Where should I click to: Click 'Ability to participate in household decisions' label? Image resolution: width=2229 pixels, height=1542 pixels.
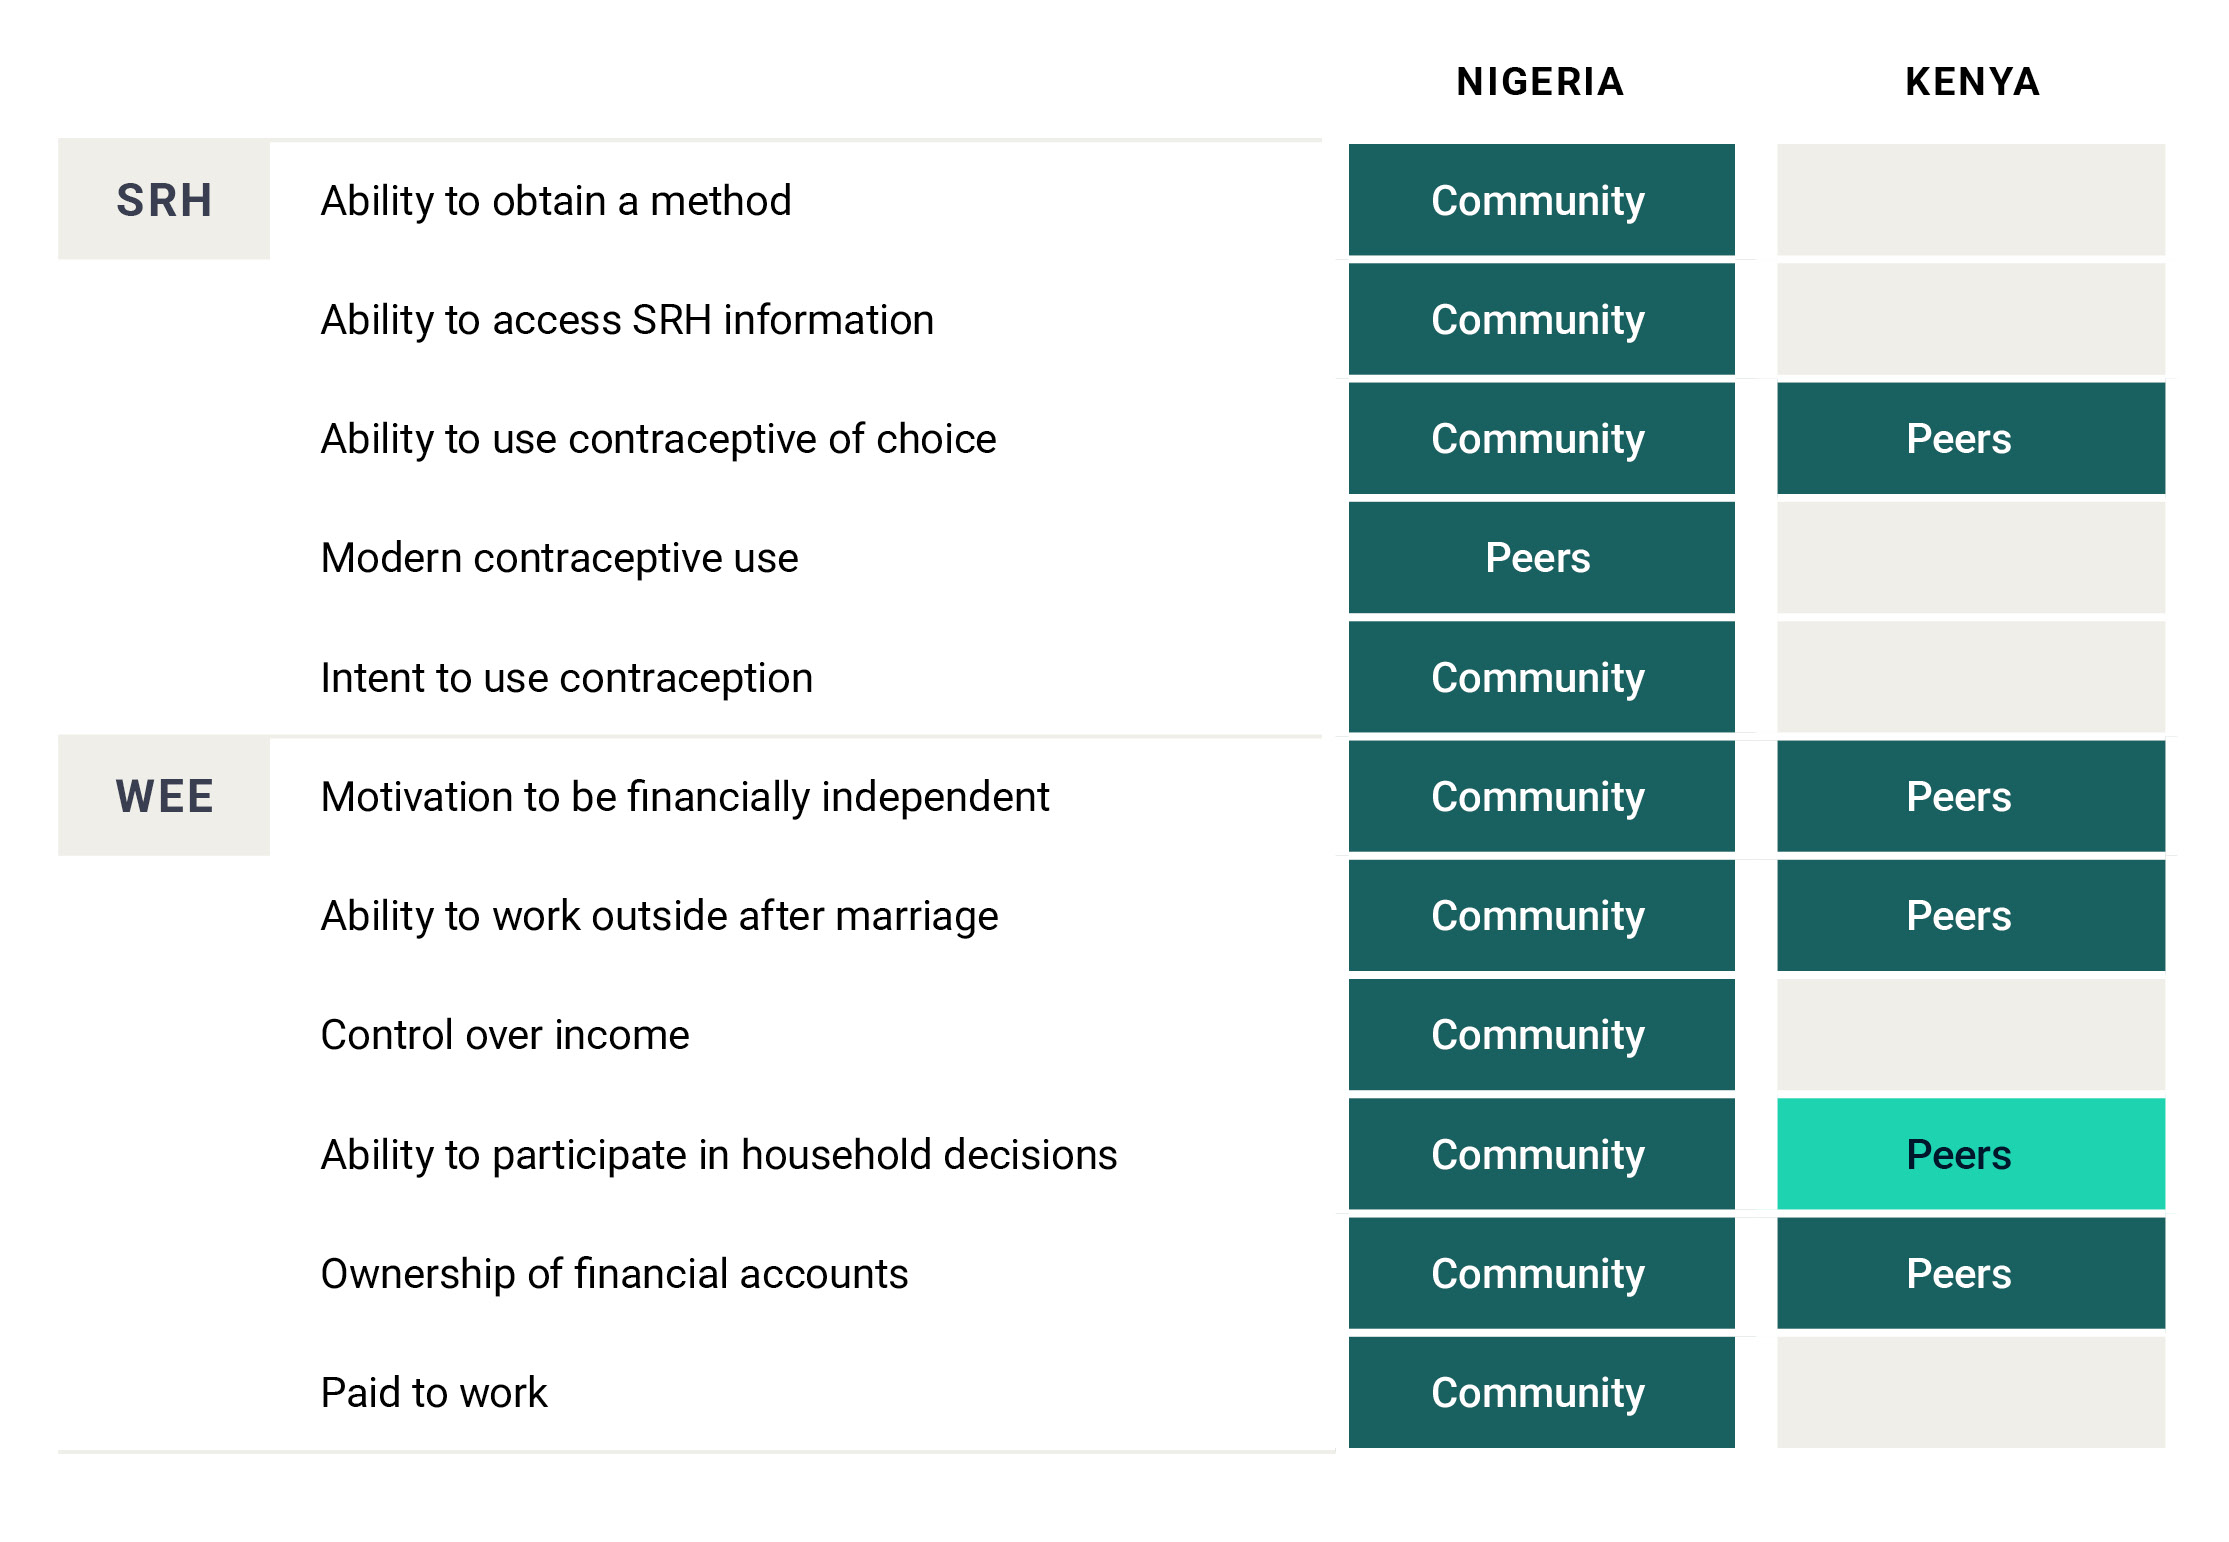(x=719, y=1155)
